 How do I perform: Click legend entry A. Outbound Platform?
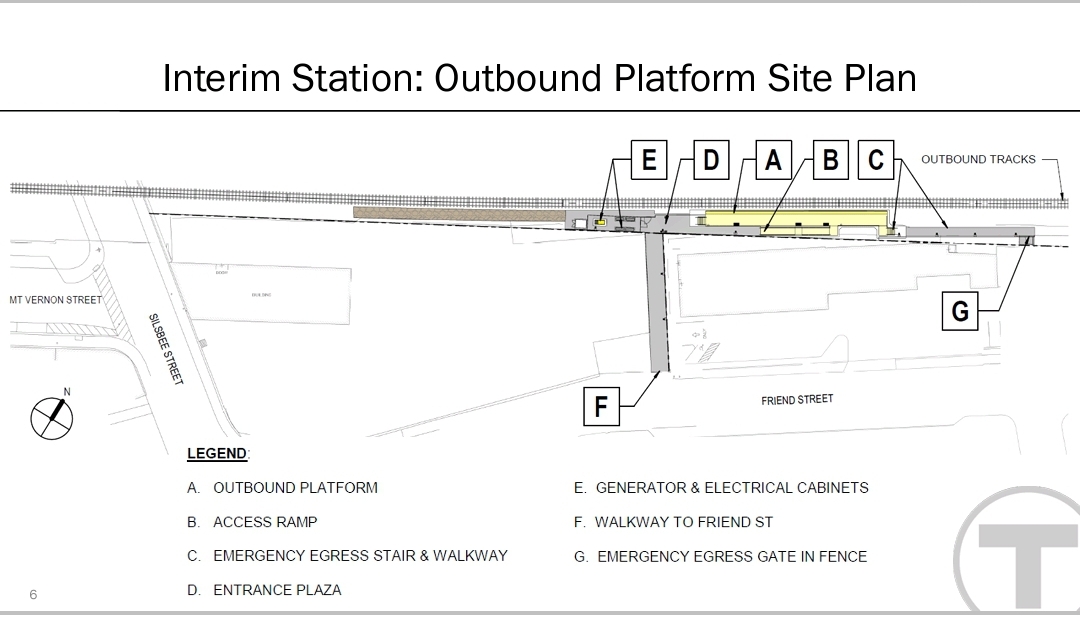282,488
